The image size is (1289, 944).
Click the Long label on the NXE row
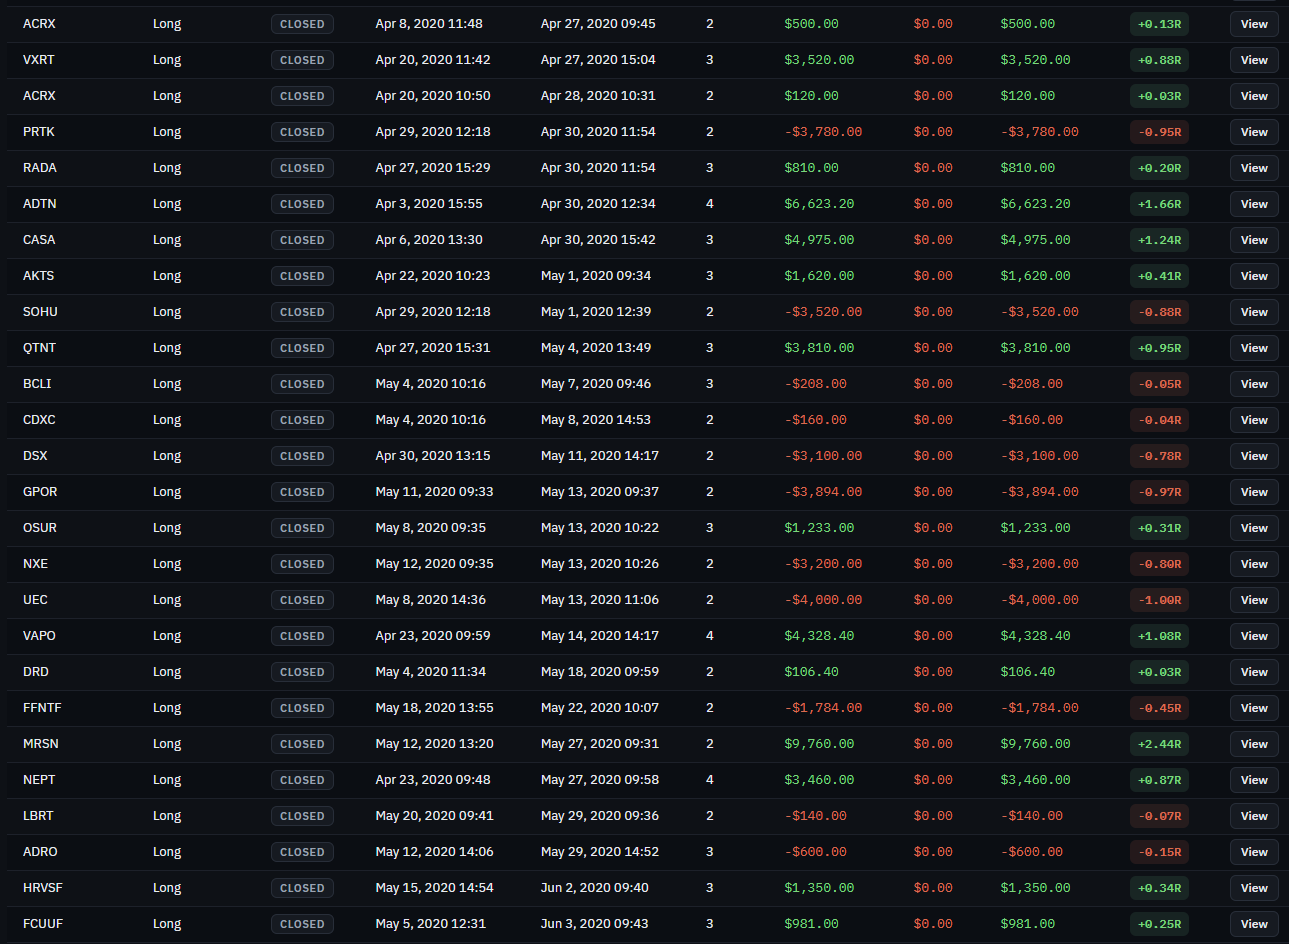tap(167, 564)
